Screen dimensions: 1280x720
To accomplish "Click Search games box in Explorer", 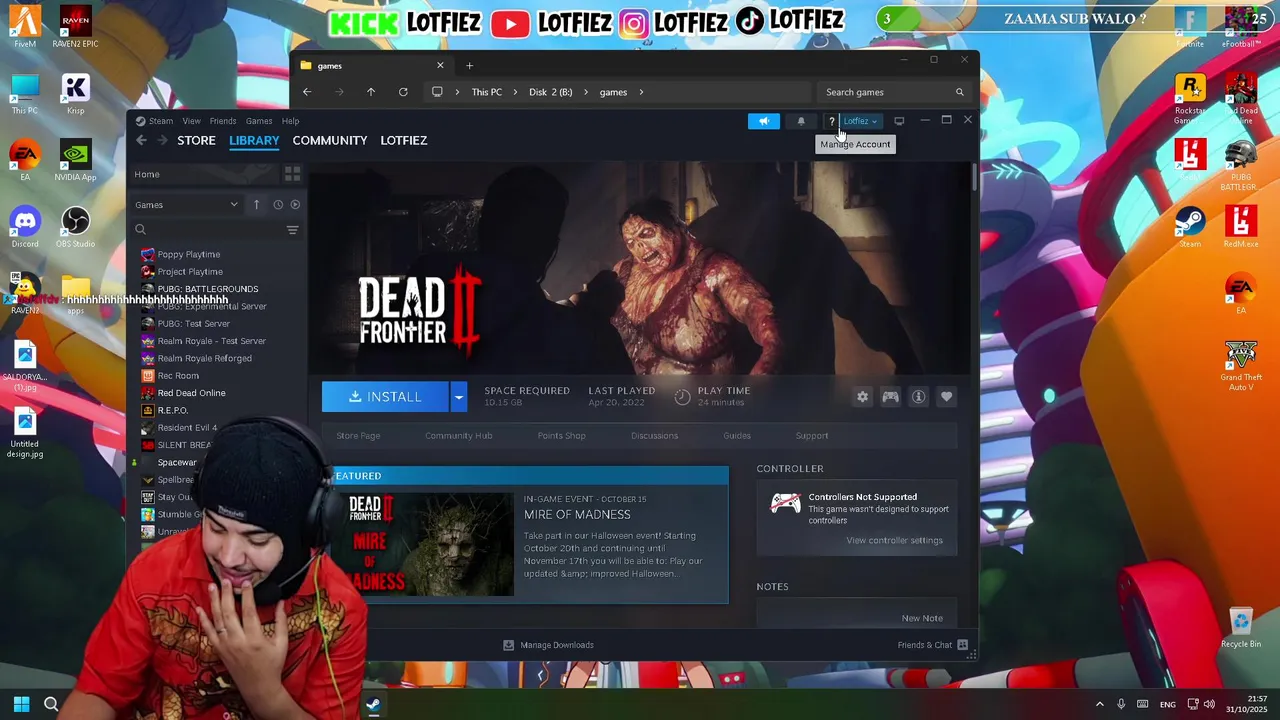I will [893, 92].
